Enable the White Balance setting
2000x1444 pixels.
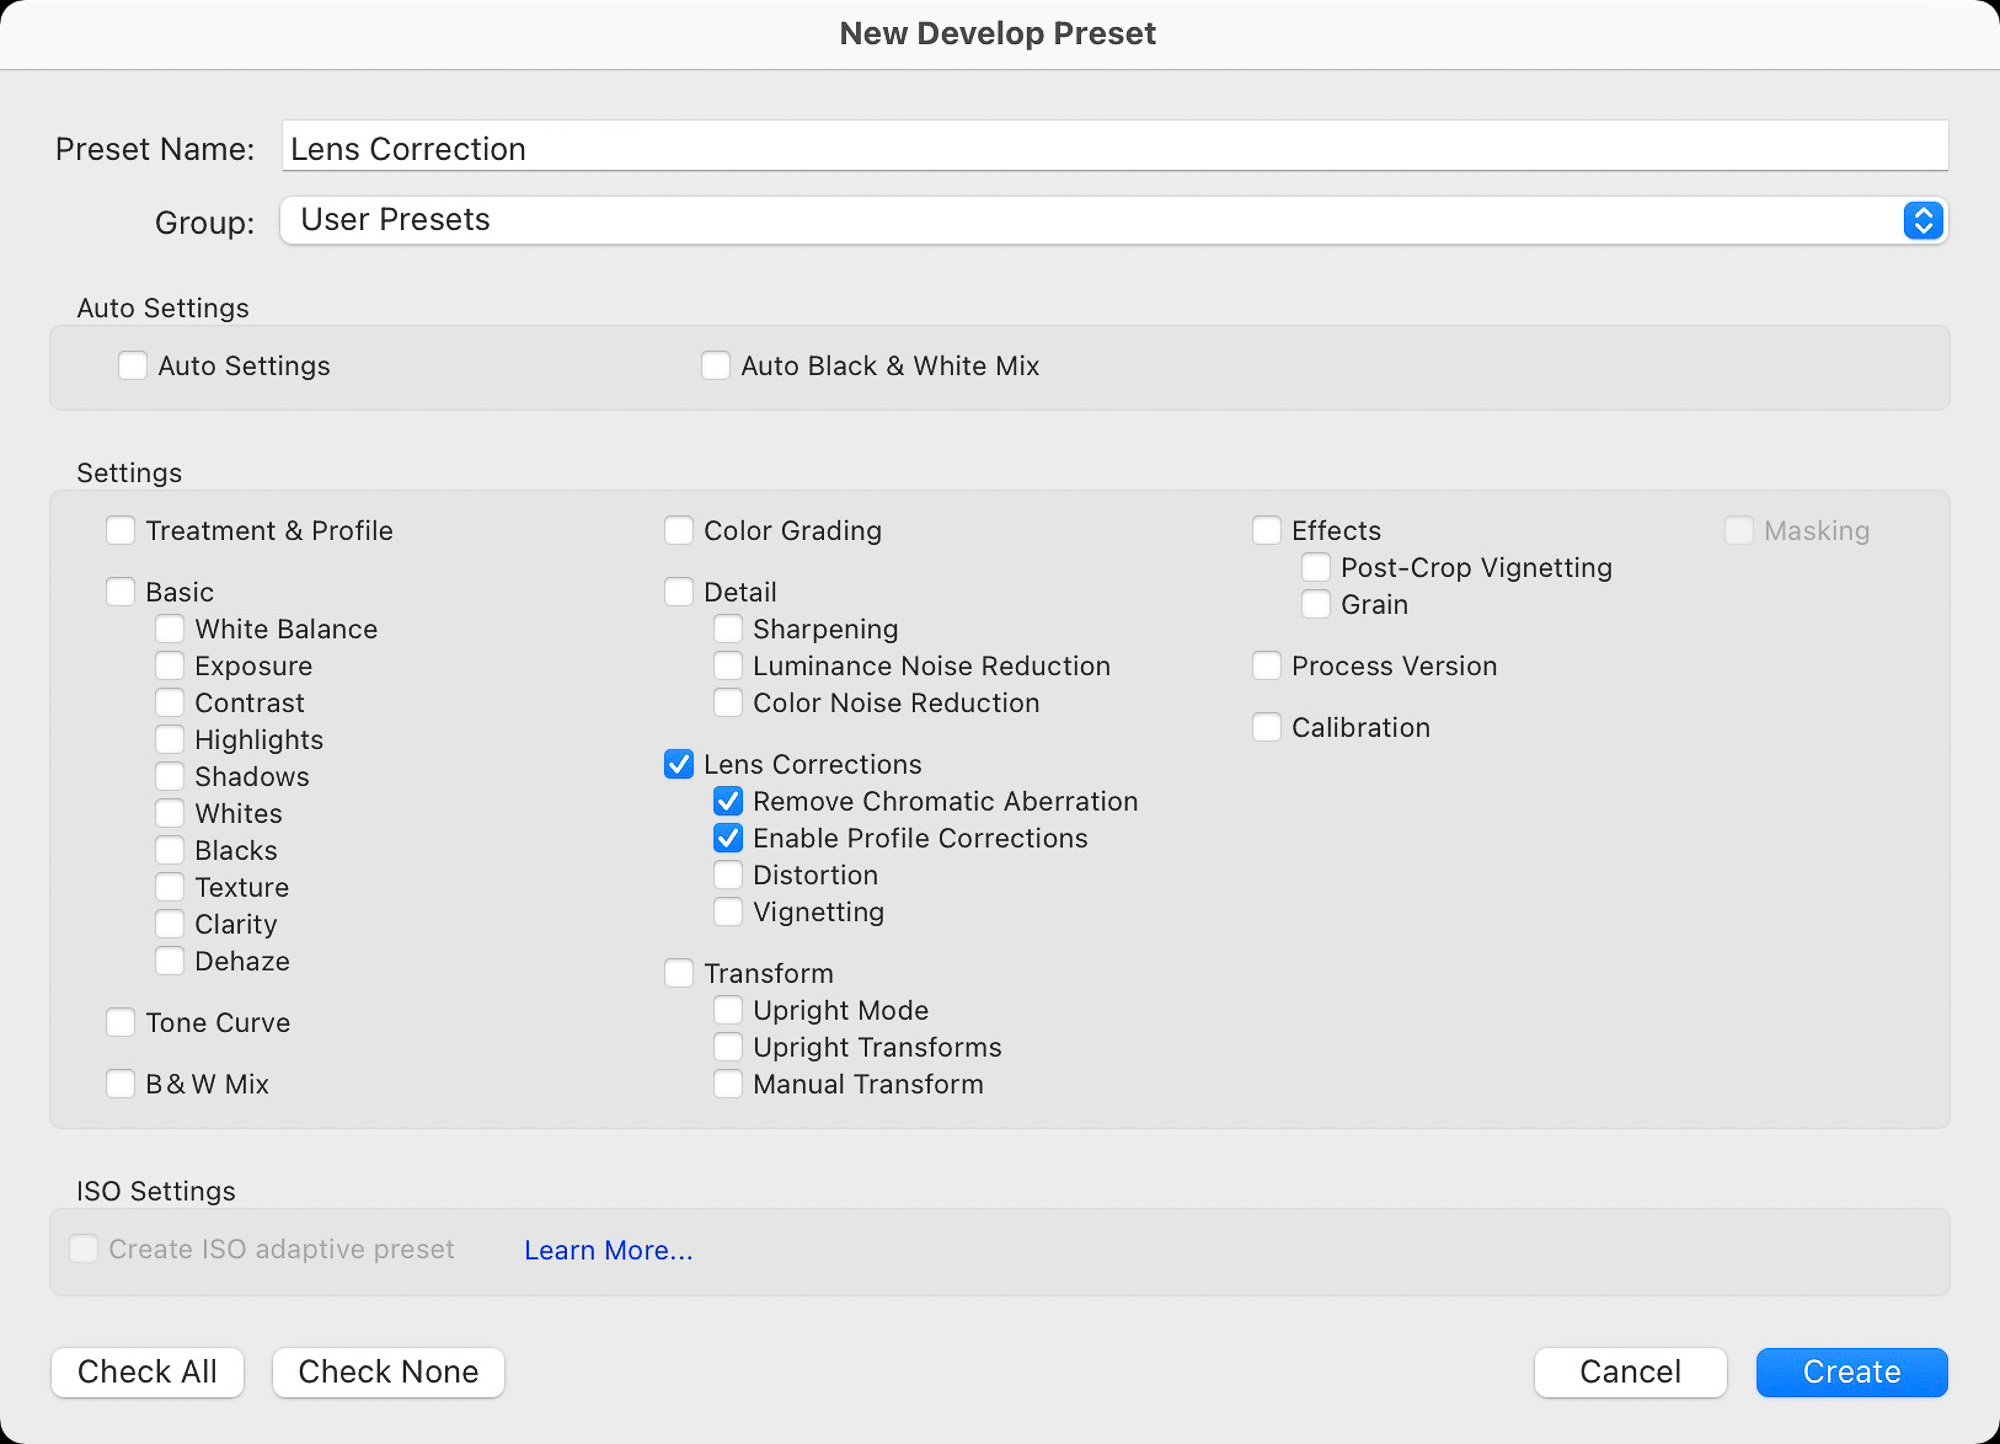coord(169,628)
